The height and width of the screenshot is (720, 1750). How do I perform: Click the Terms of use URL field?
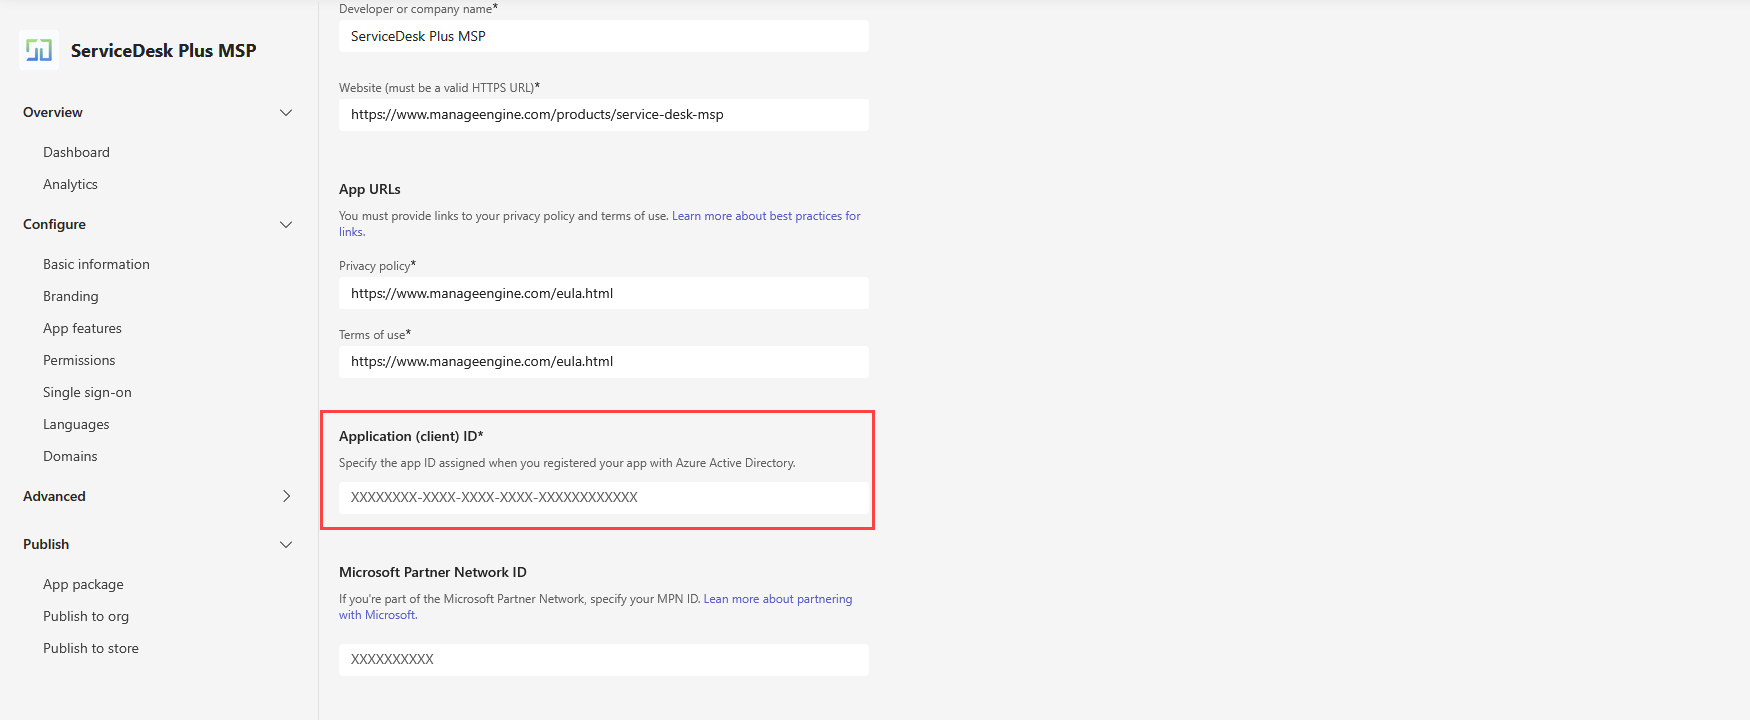pyautogui.click(x=604, y=362)
